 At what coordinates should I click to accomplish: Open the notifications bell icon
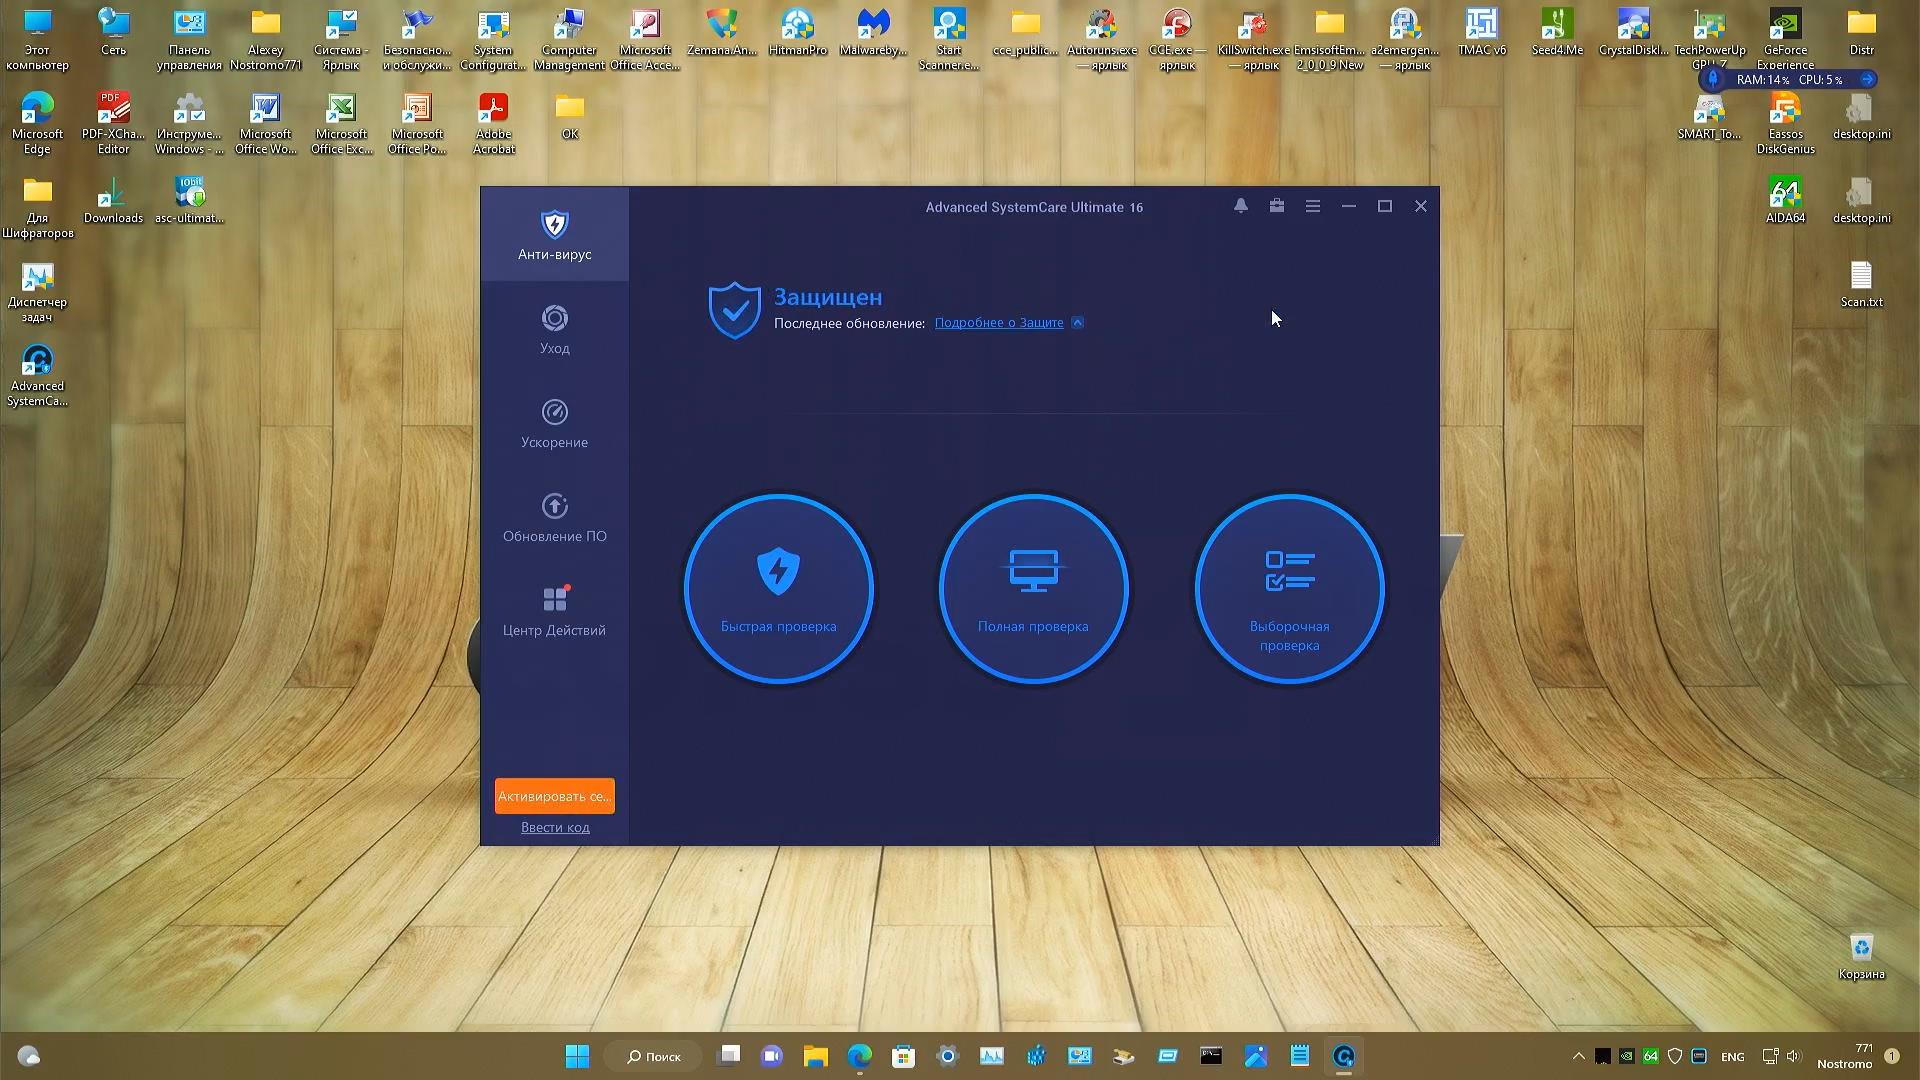pyautogui.click(x=1240, y=206)
